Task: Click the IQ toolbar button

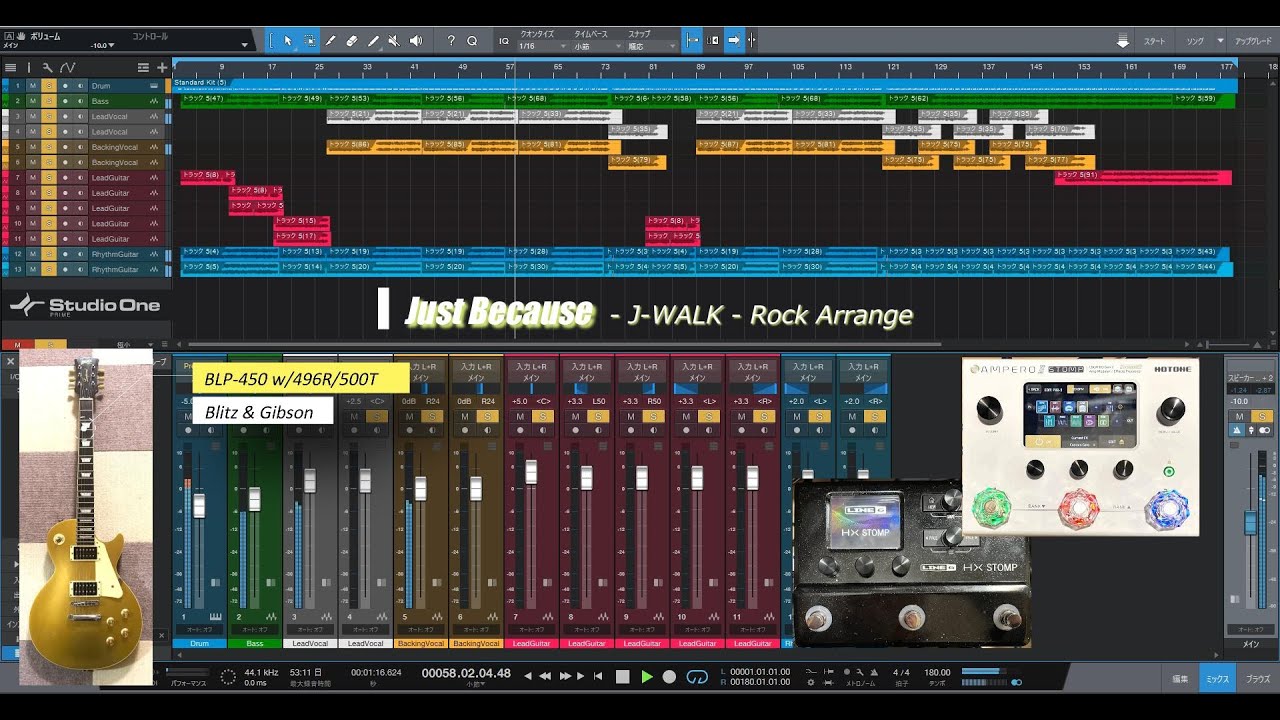Action: click(503, 41)
